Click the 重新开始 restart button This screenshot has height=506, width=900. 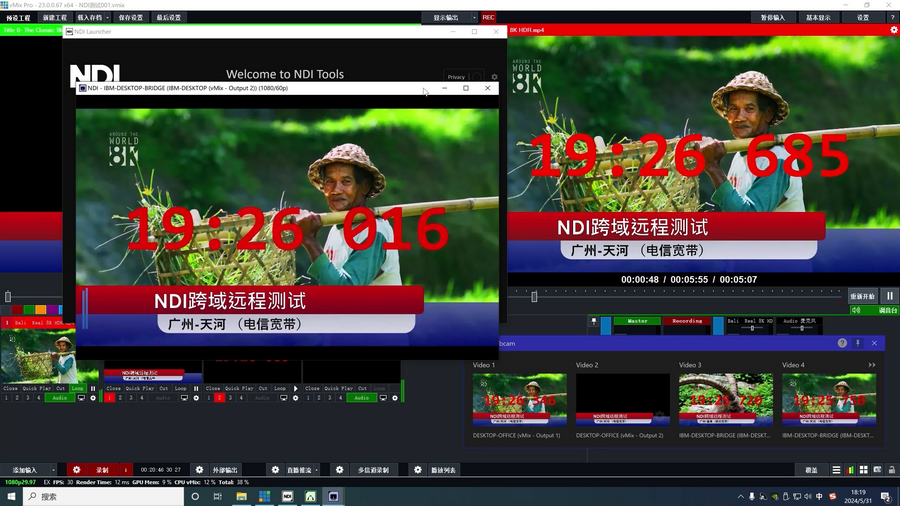(x=862, y=296)
